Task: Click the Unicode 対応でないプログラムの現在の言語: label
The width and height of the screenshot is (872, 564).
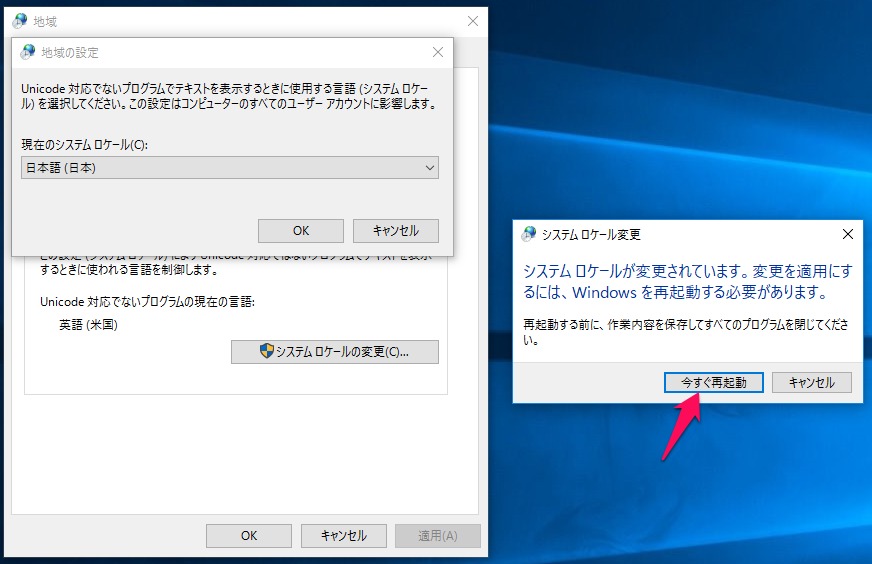Action: [147, 302]
